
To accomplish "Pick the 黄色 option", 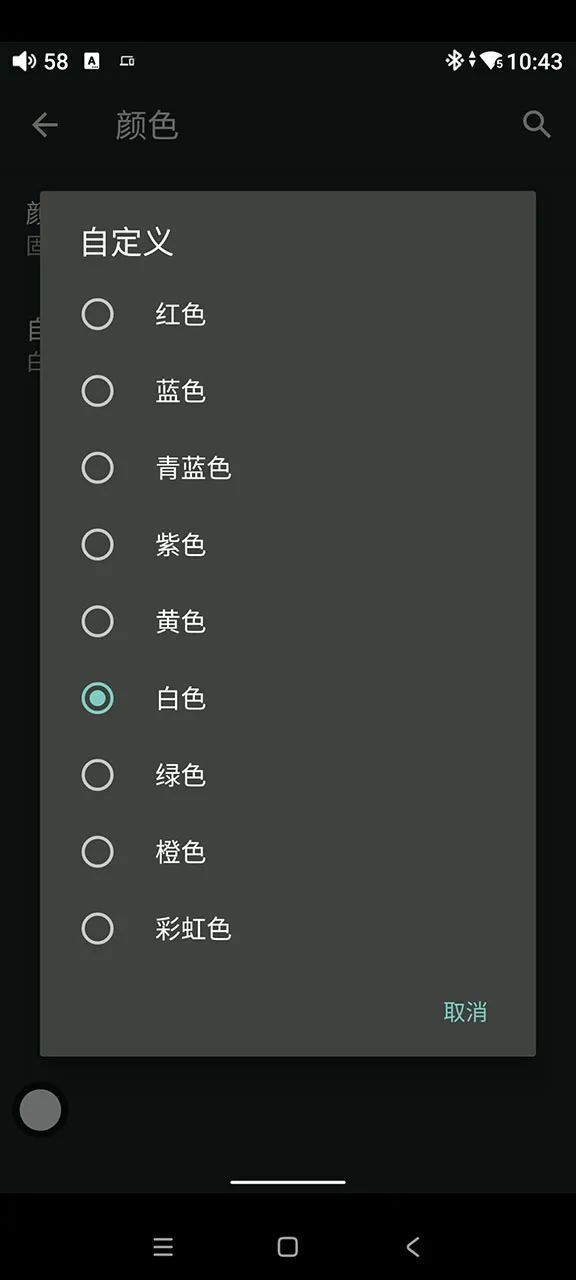I will tap(98, 622).
